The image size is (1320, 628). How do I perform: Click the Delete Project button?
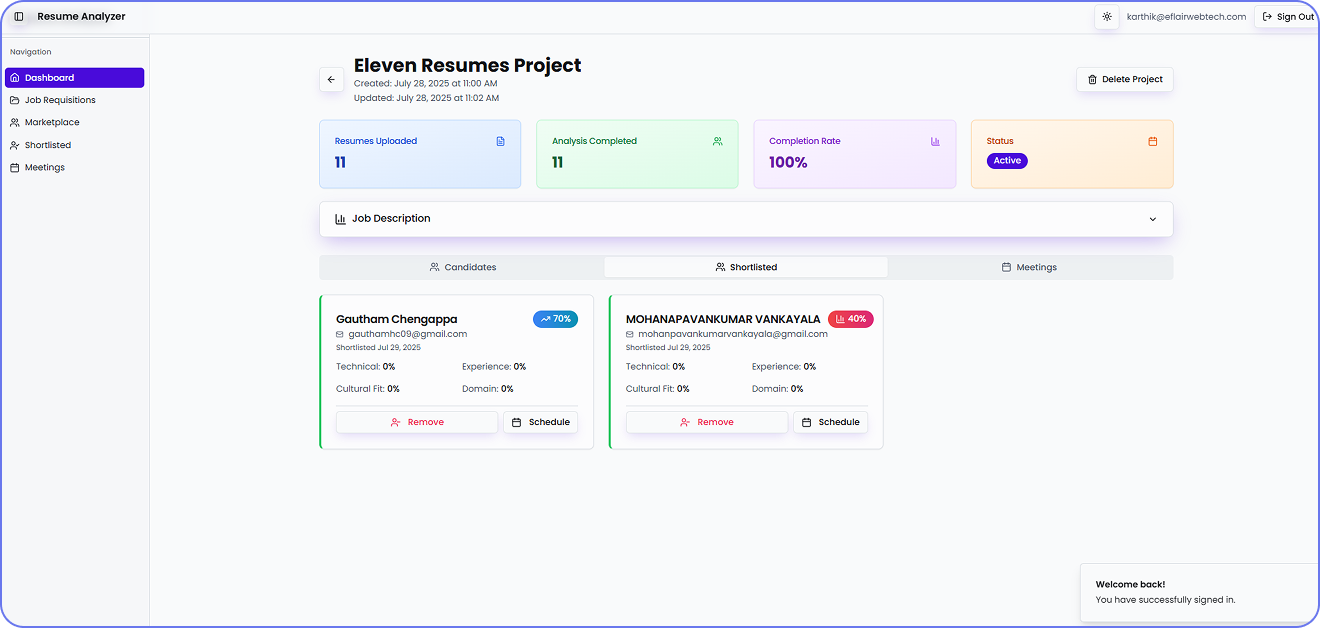point(1125,79)
